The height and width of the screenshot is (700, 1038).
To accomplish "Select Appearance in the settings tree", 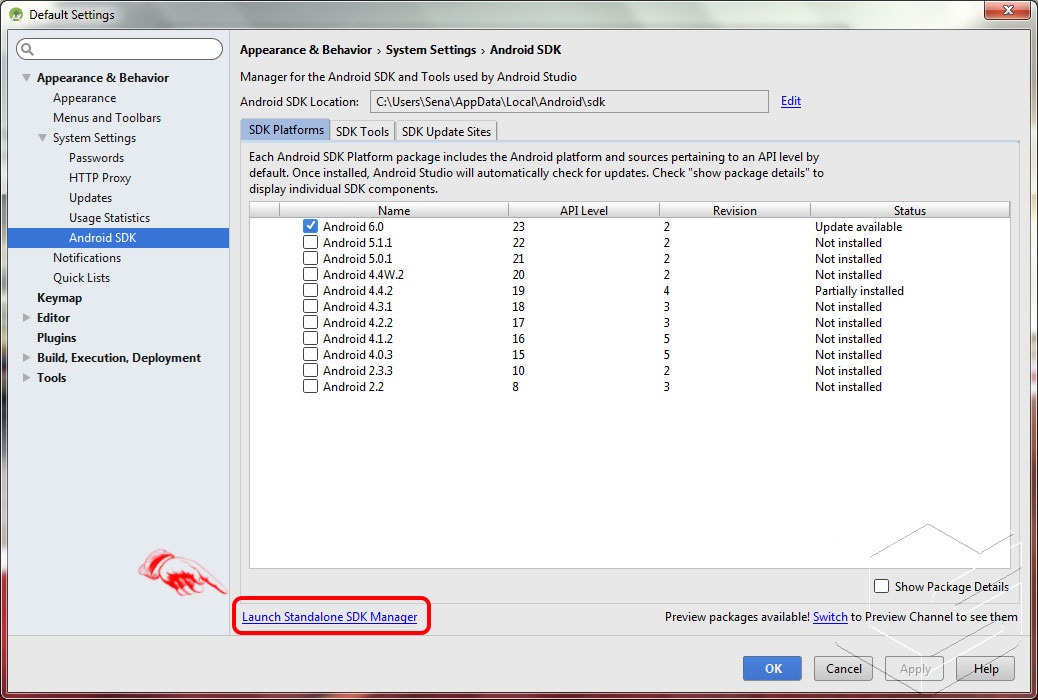I will pos(84,98).
